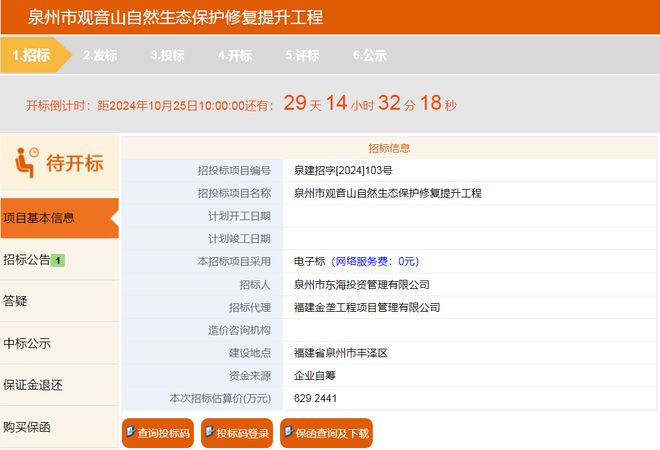
Task: Click the funding source 企业自筹
Action: pos(315,375)
